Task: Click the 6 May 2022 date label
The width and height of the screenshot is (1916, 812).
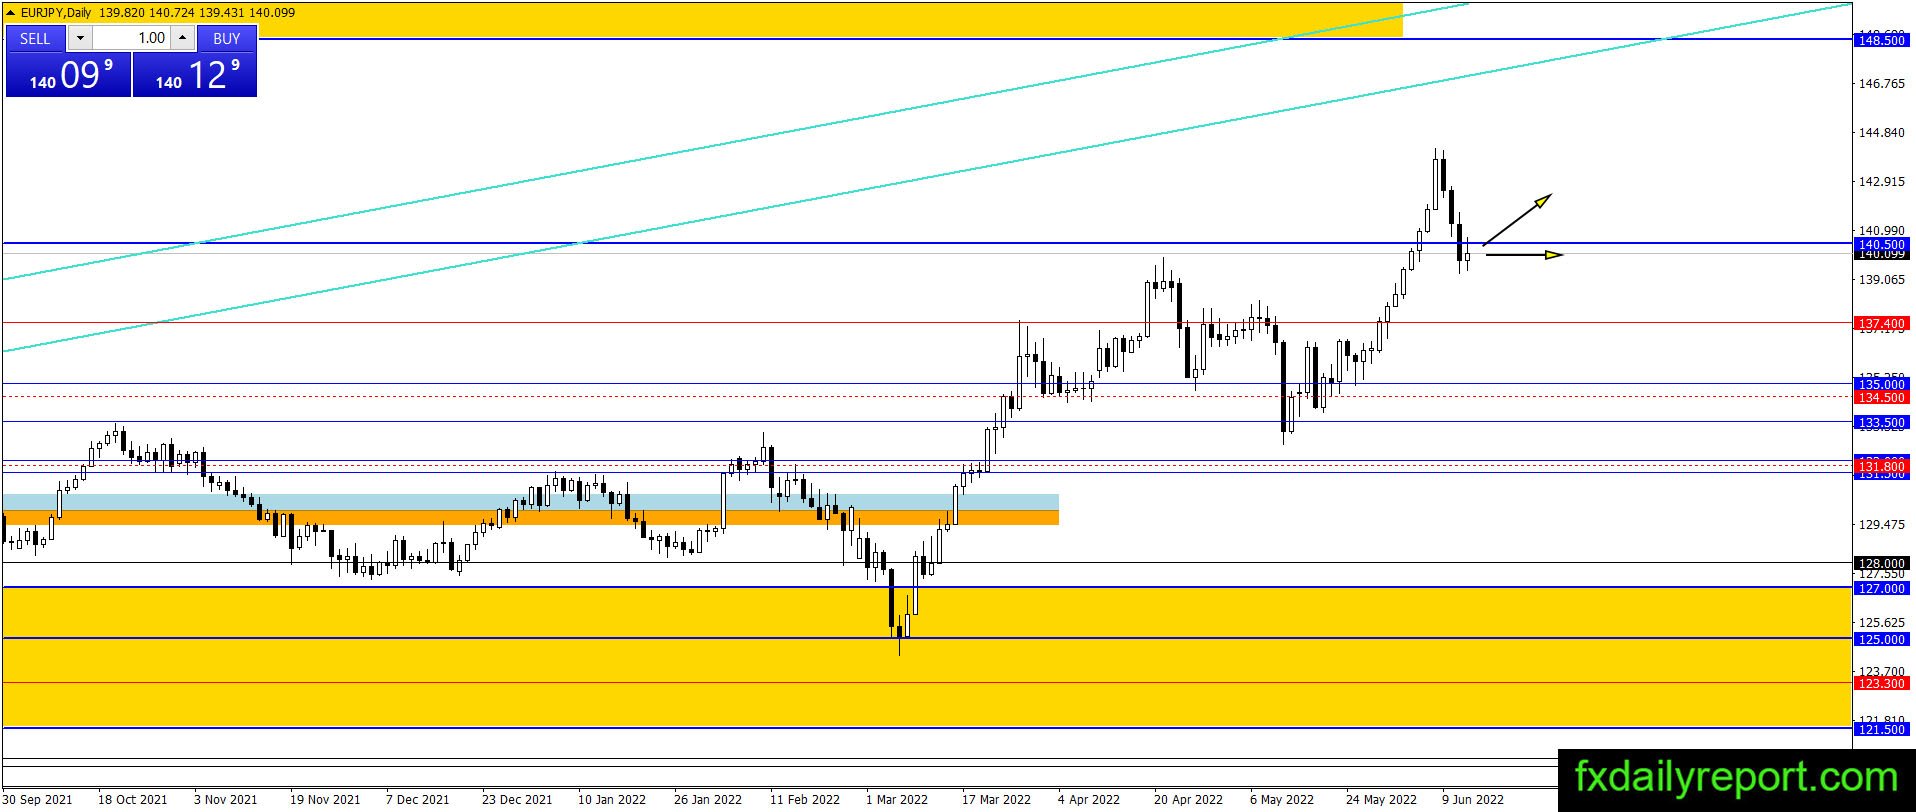Action: point(1282,799)
